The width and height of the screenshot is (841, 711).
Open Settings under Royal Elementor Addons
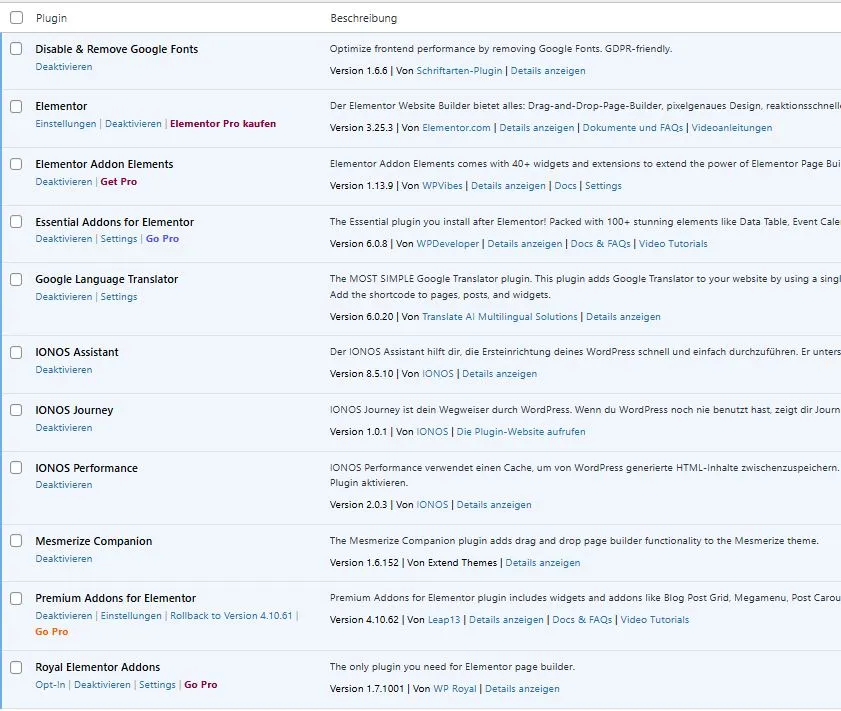157,685
